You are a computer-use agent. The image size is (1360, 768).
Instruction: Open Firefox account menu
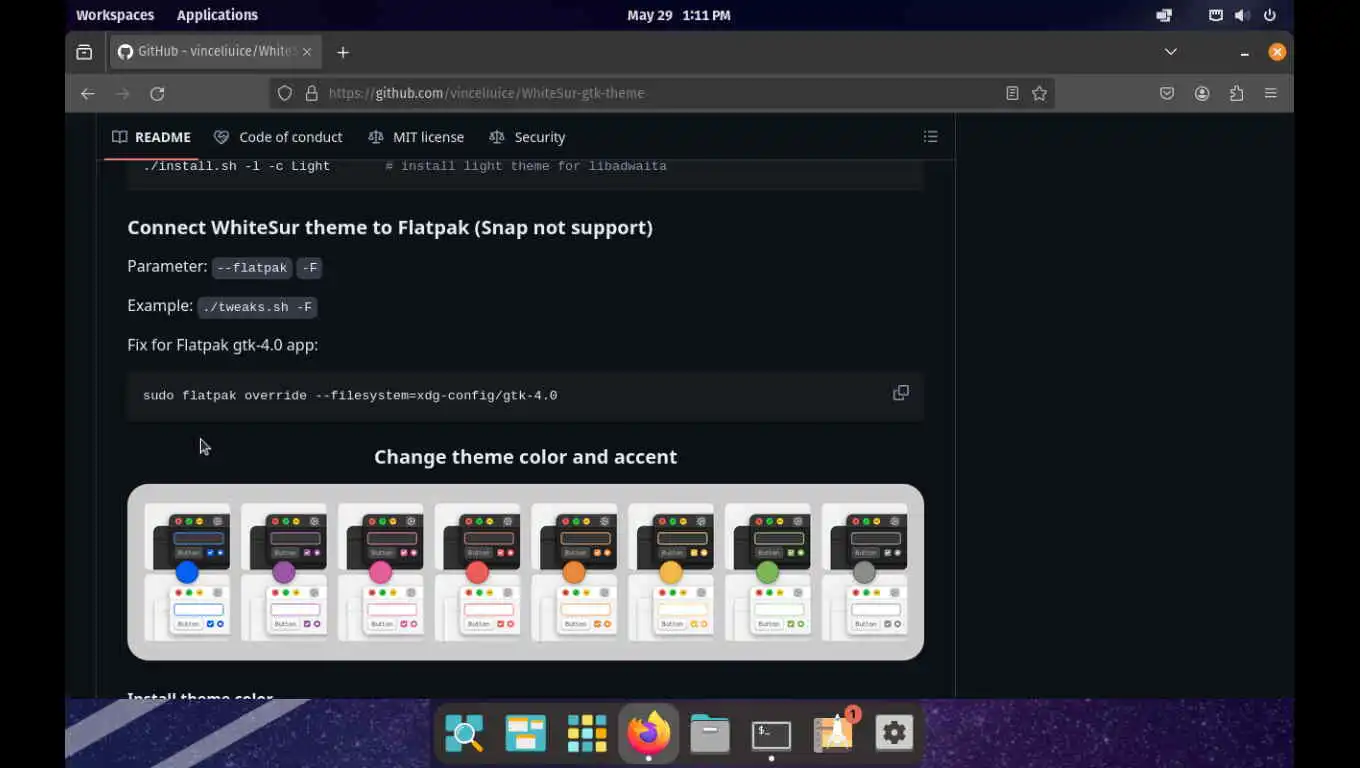click(1202, 93)
